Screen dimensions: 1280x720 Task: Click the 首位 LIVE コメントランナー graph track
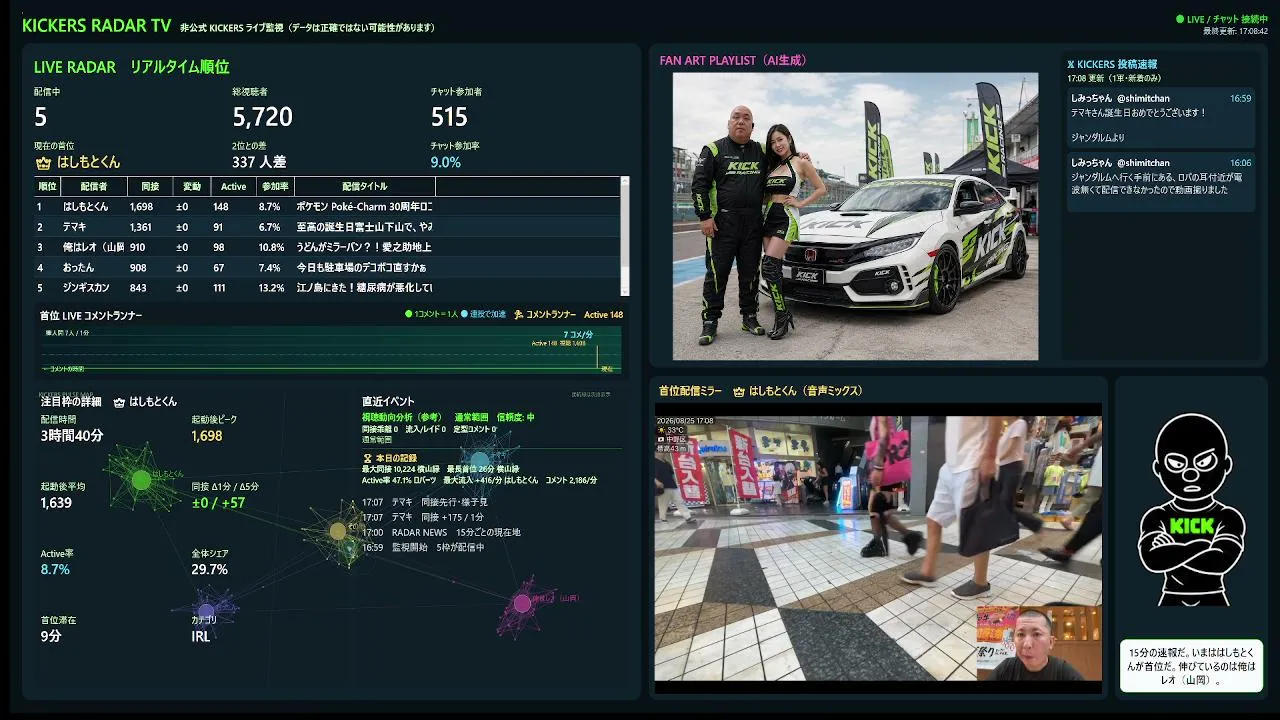point(330,349)
